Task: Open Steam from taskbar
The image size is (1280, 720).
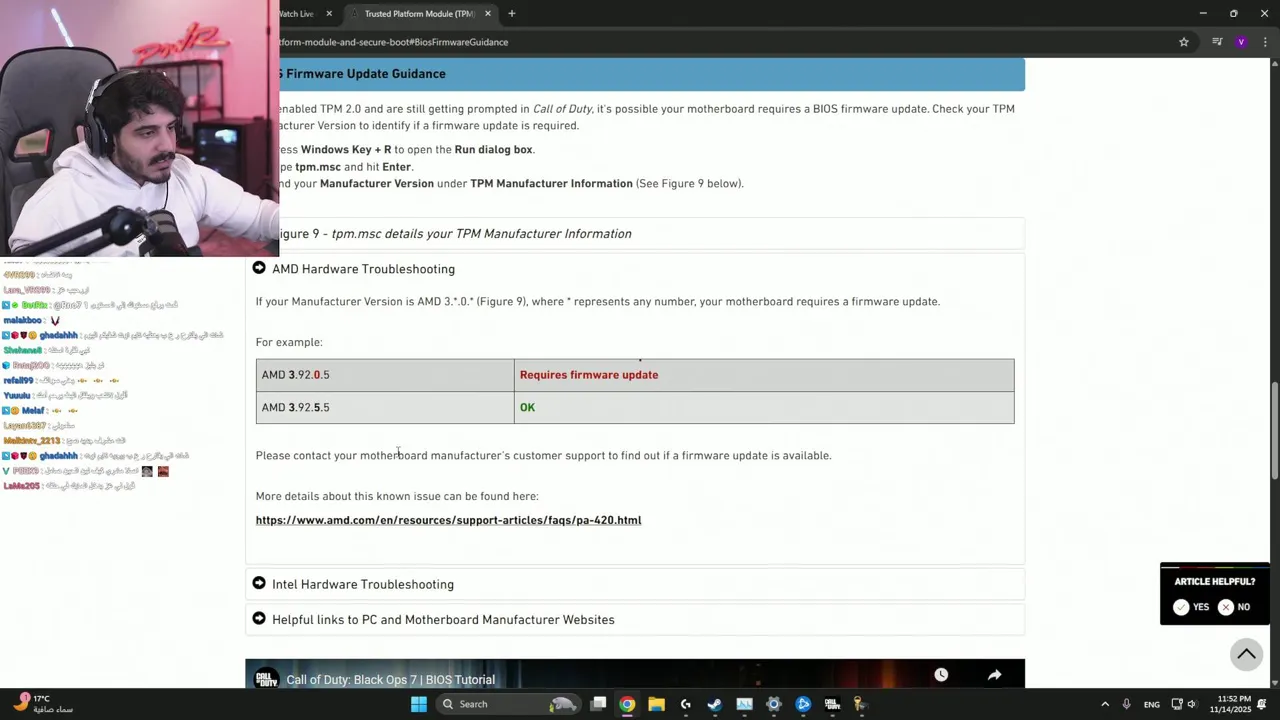Action: (715, 704)
